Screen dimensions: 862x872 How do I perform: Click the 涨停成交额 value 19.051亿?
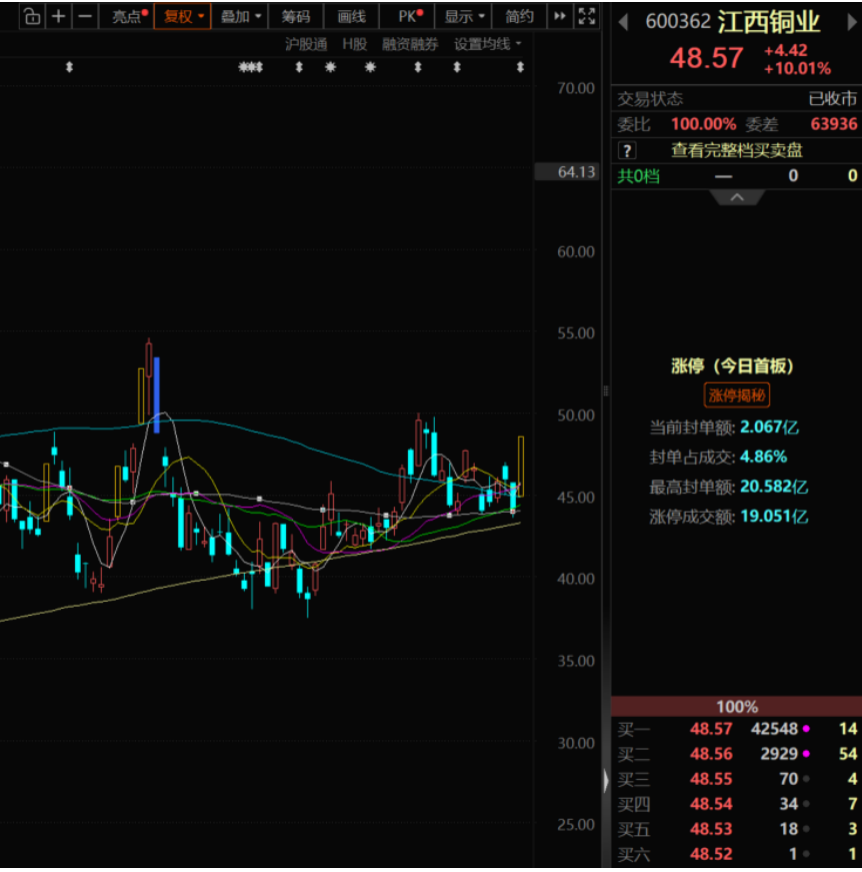click(774, 516)
